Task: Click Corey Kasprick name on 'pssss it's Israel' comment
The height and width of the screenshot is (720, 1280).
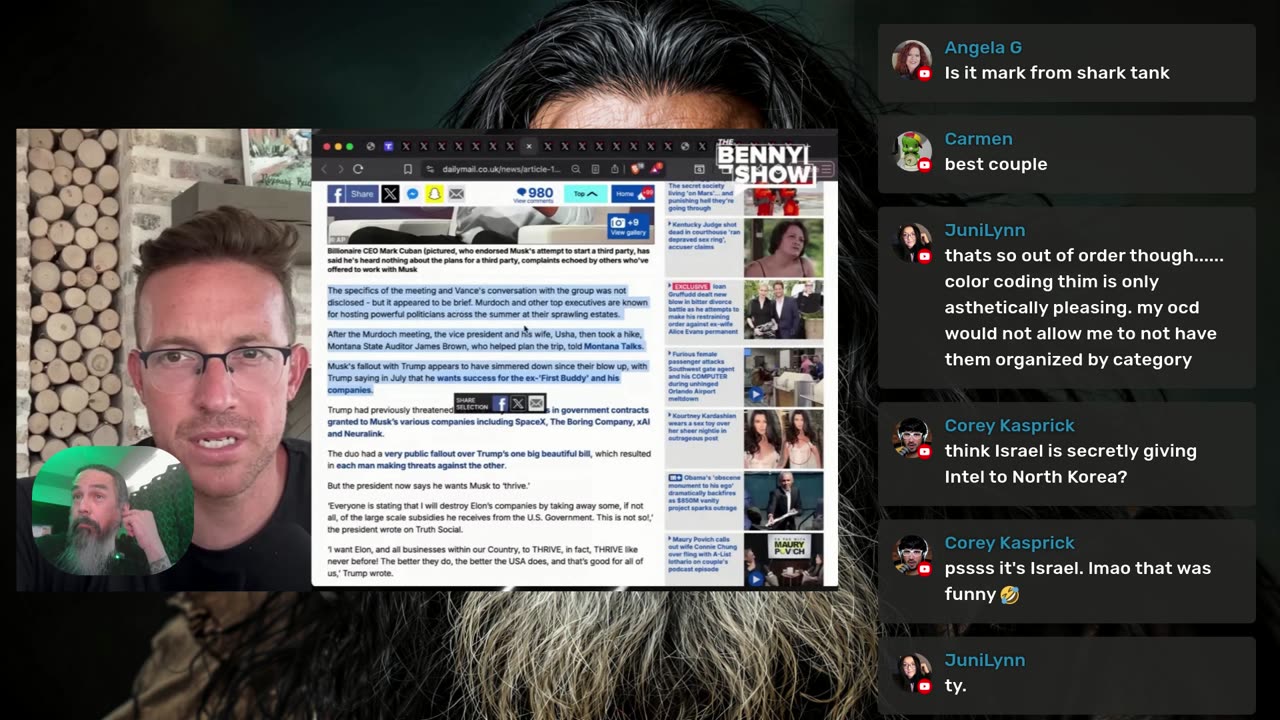Action: [x=1009, y=542]
